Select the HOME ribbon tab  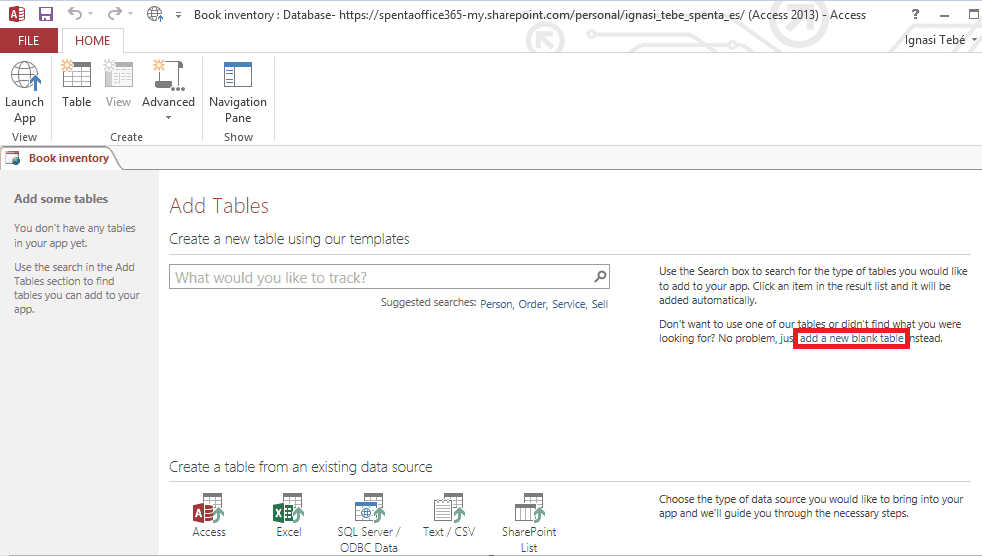point(92,41)
